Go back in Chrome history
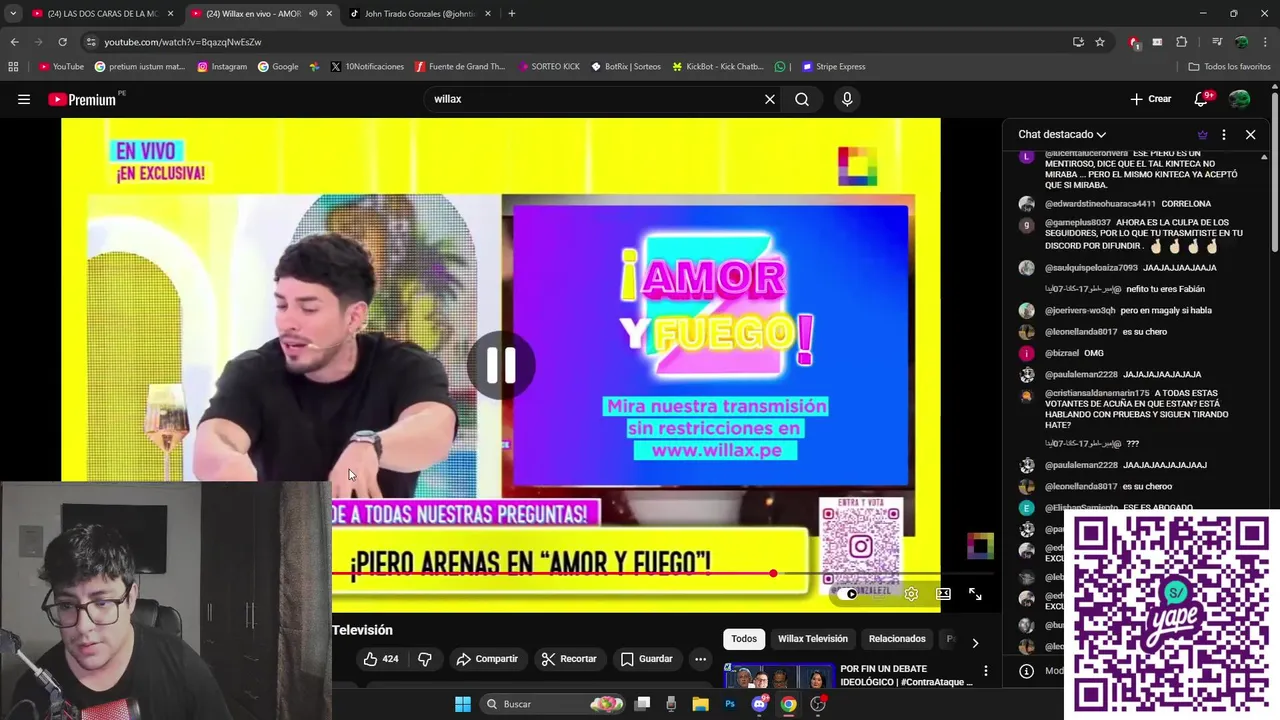The width and height of the screenshot is (1280, 720). (x=14, y=42)
